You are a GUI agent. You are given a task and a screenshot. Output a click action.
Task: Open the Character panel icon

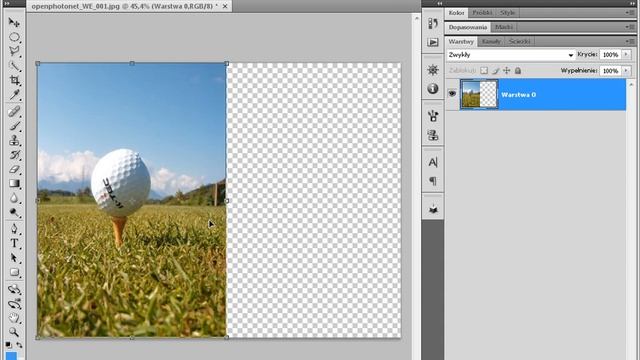[x=433, y=162]
